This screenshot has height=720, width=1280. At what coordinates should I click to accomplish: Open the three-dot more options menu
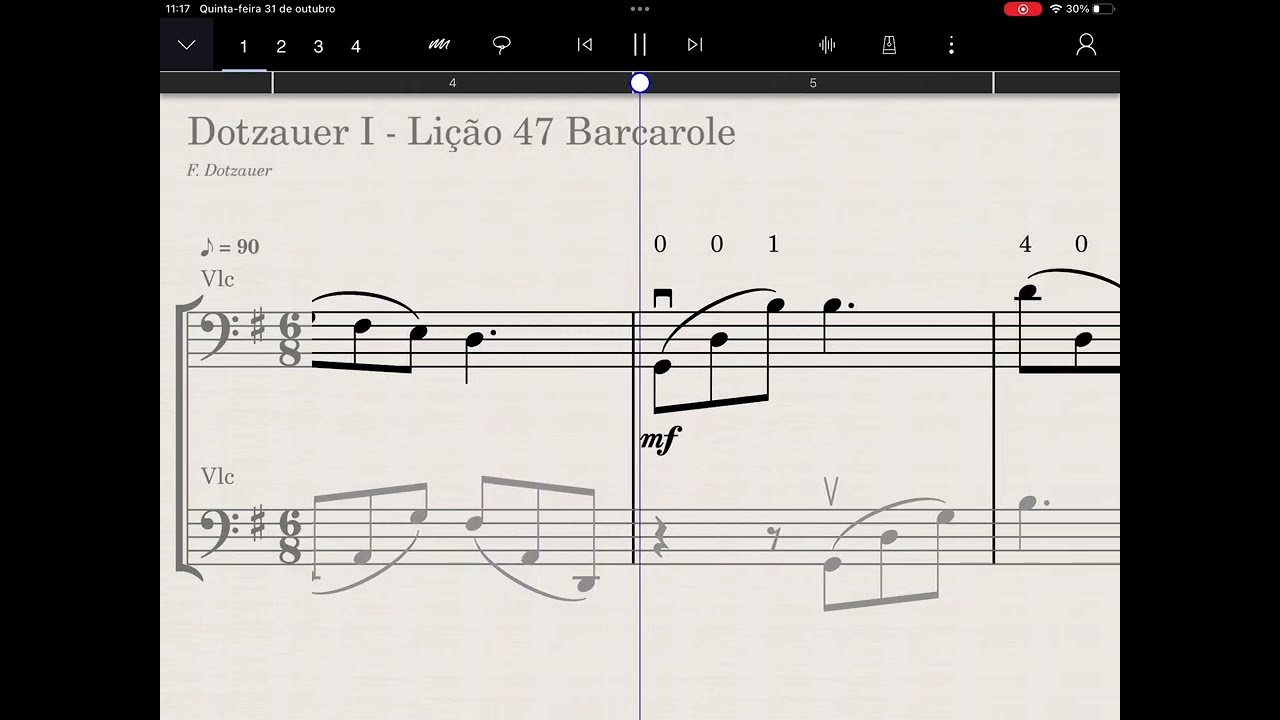point(951,45)
